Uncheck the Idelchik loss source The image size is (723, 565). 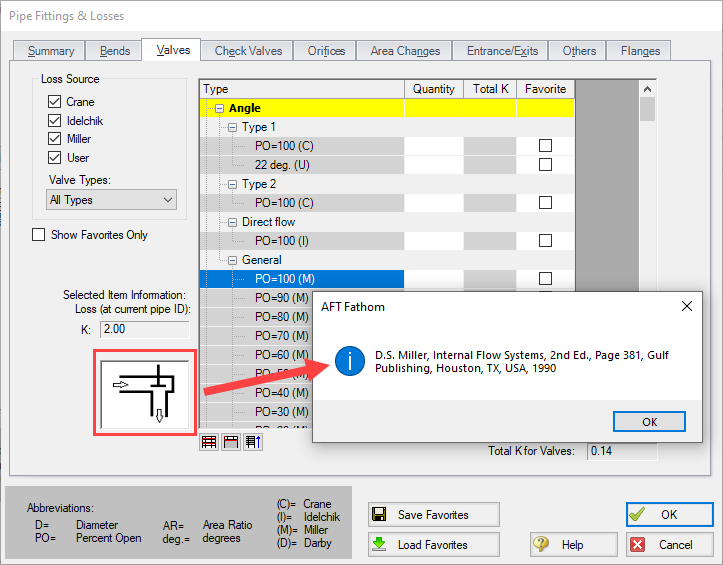tap(54, 120)
